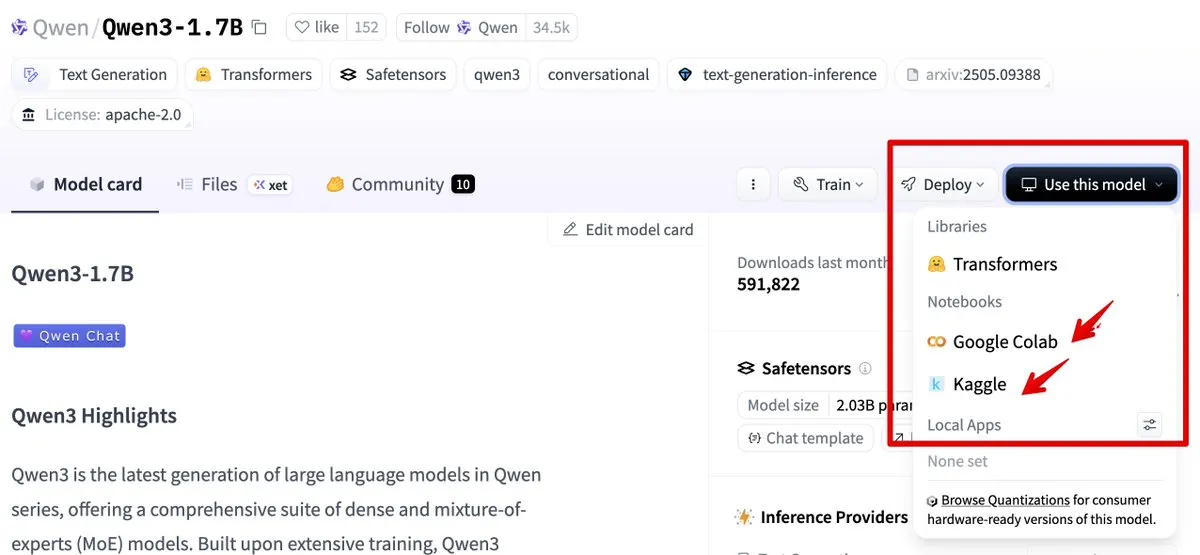The width and height of the screenshot is (1200, 555).
Task: Select the Text Generation tag
Action: pyautogui.click(x=95, y=74)
